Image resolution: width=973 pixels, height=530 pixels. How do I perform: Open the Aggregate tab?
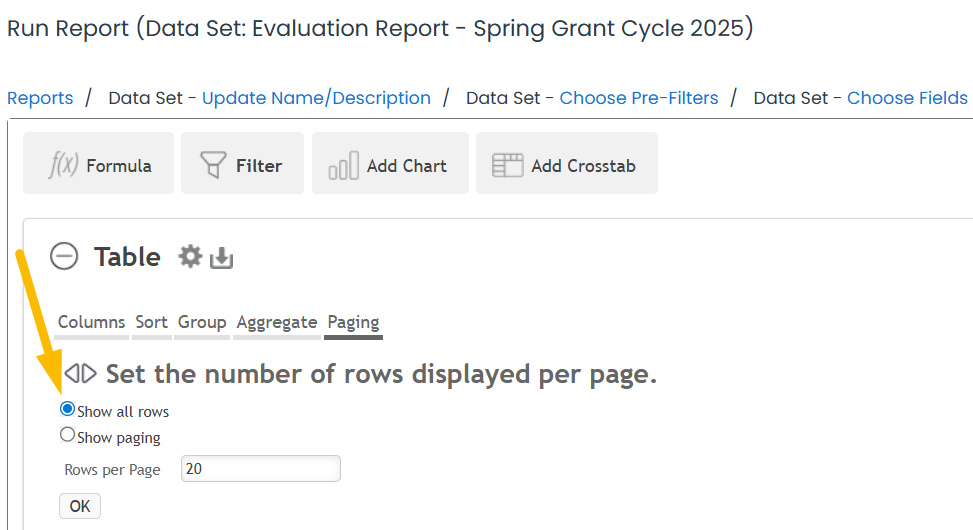pos(277,323)
